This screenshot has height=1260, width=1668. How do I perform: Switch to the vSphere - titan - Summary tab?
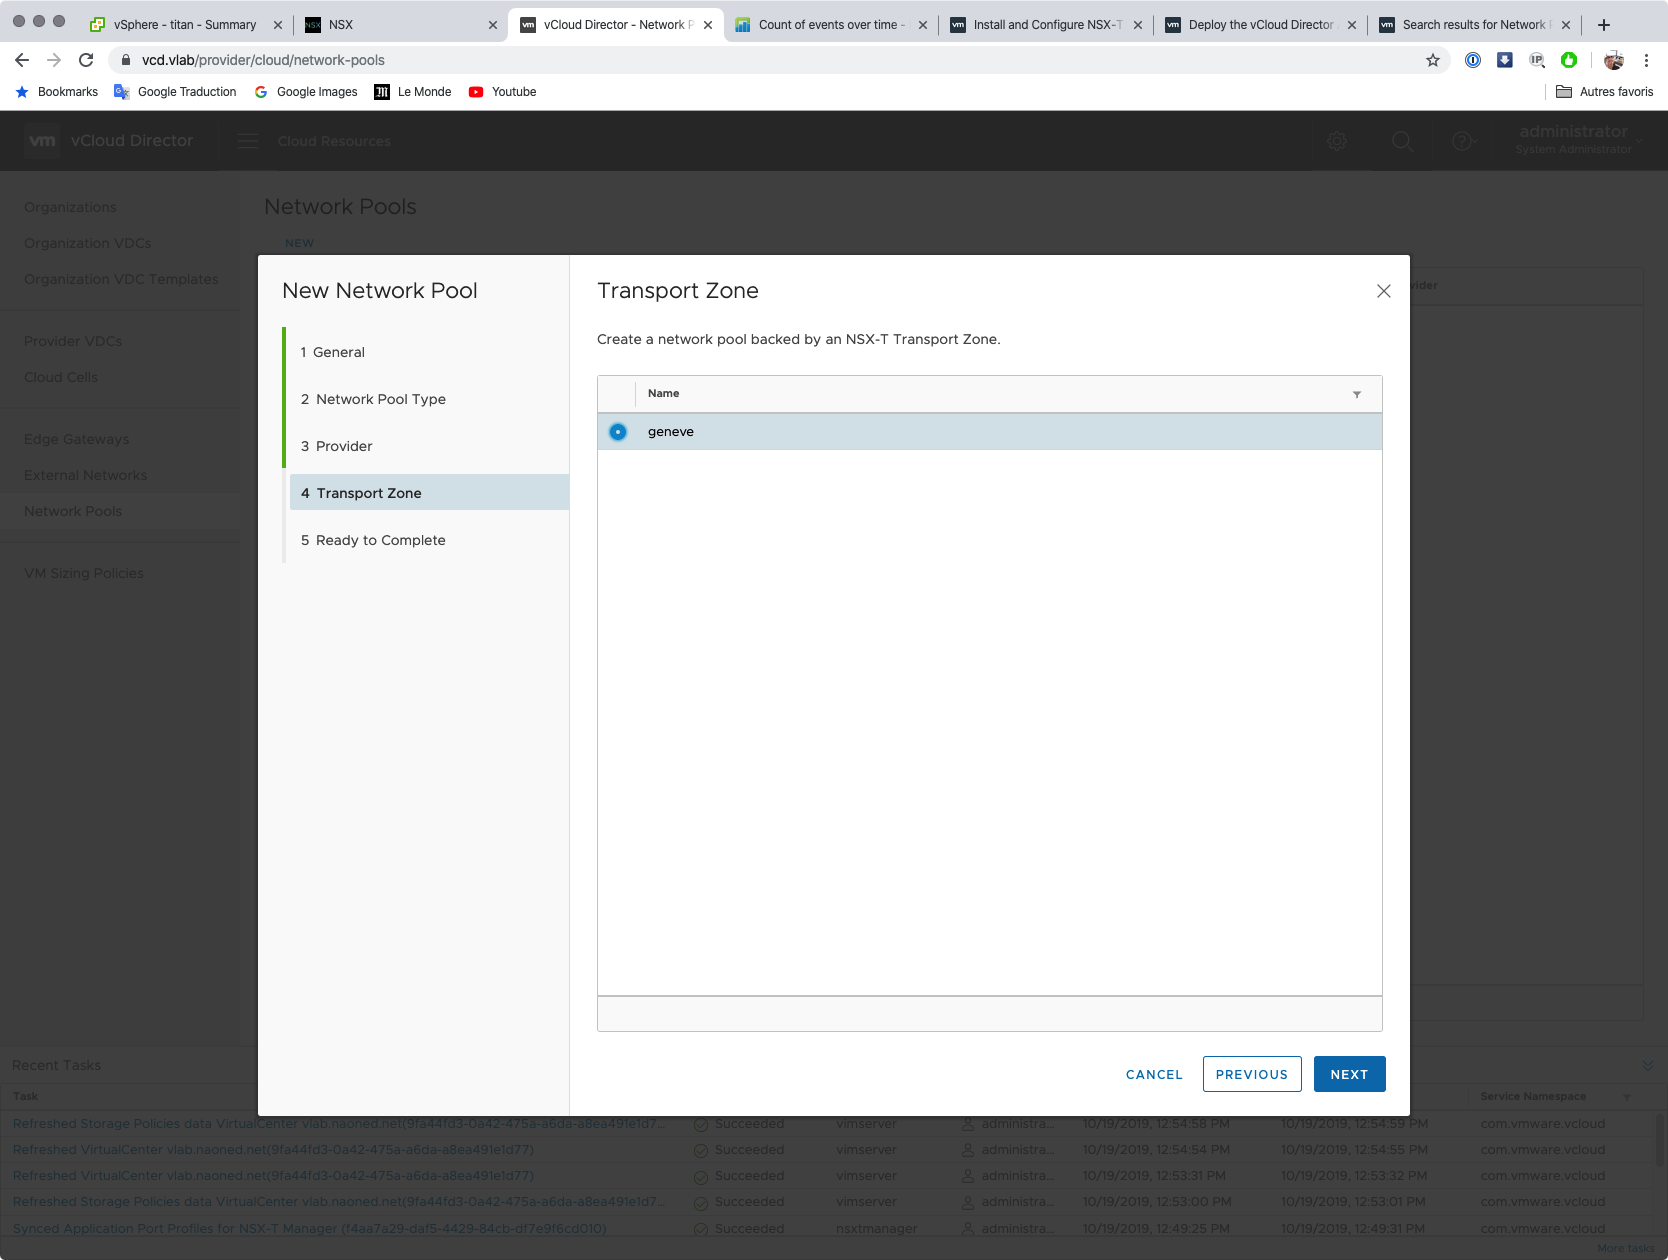point(185,25)
